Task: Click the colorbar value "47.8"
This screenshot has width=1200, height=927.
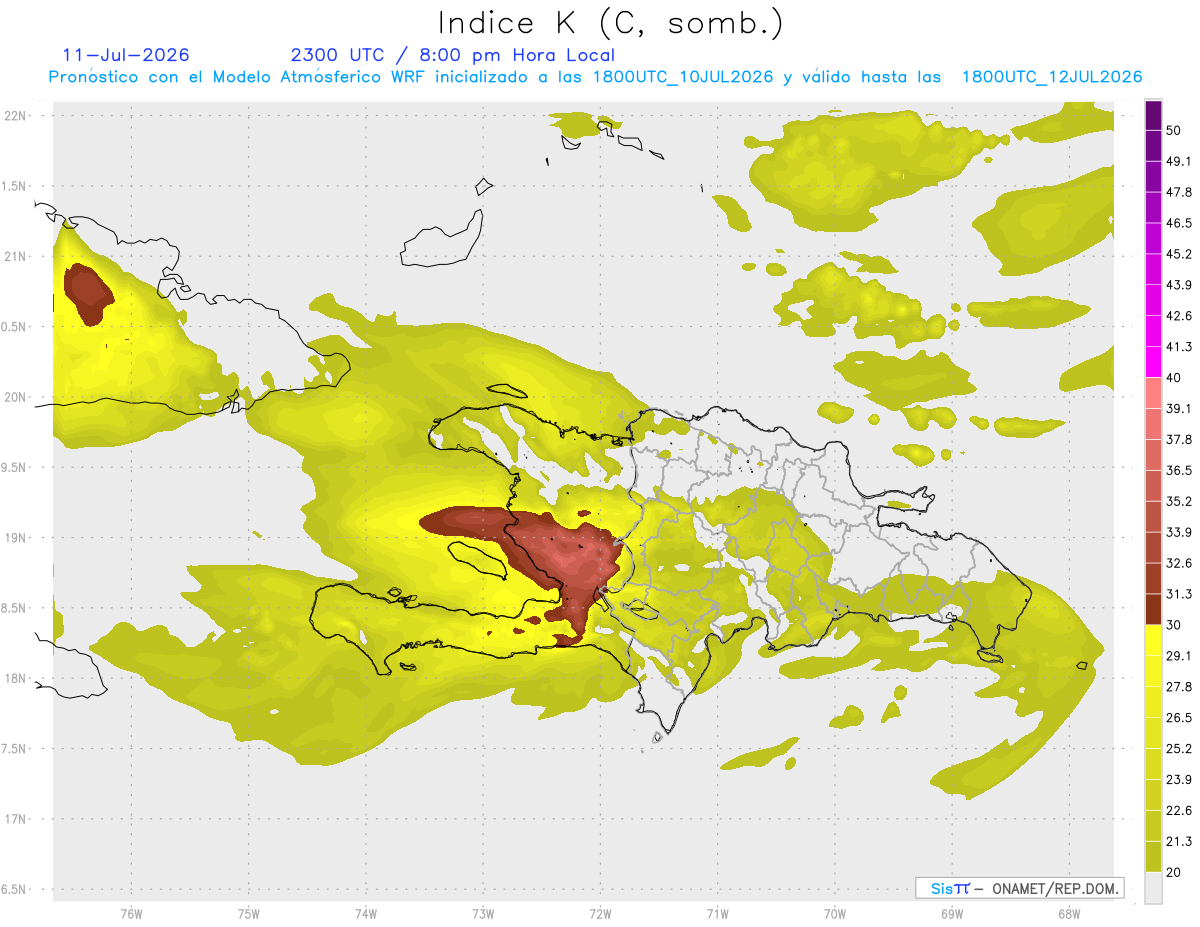Action: point(1179,192)
